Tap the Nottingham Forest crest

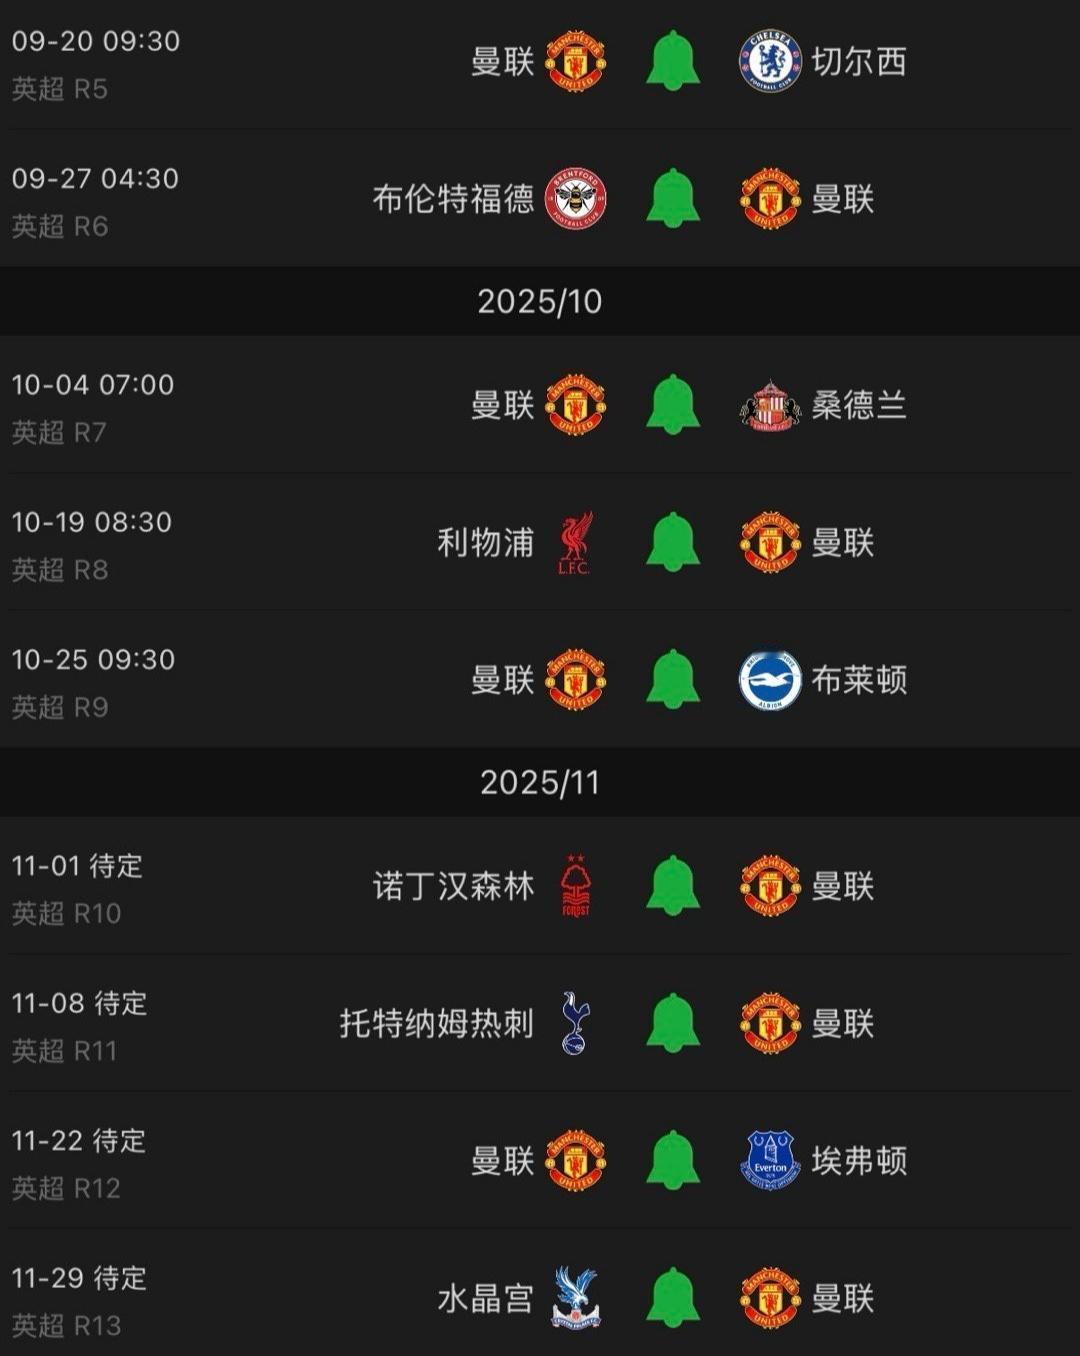575,886
